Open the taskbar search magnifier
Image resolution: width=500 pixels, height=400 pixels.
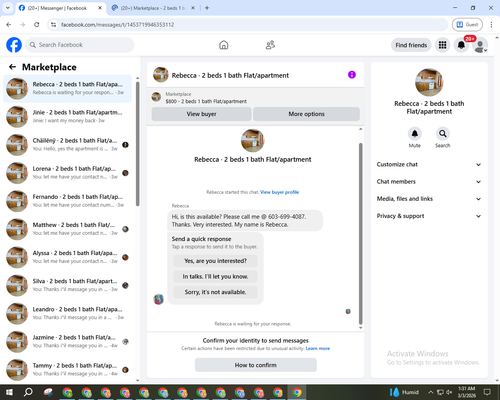[x=28, y=392]
